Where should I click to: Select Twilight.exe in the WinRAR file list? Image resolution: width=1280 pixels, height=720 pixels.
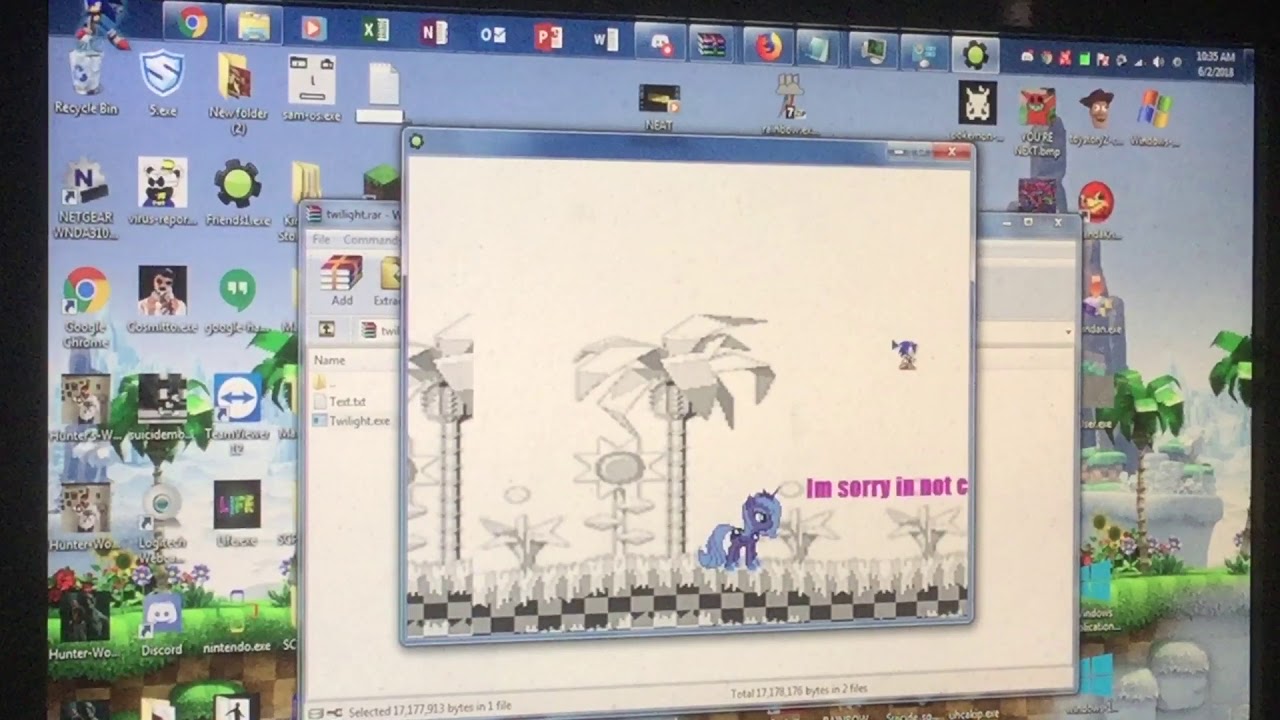pos(352,421)
